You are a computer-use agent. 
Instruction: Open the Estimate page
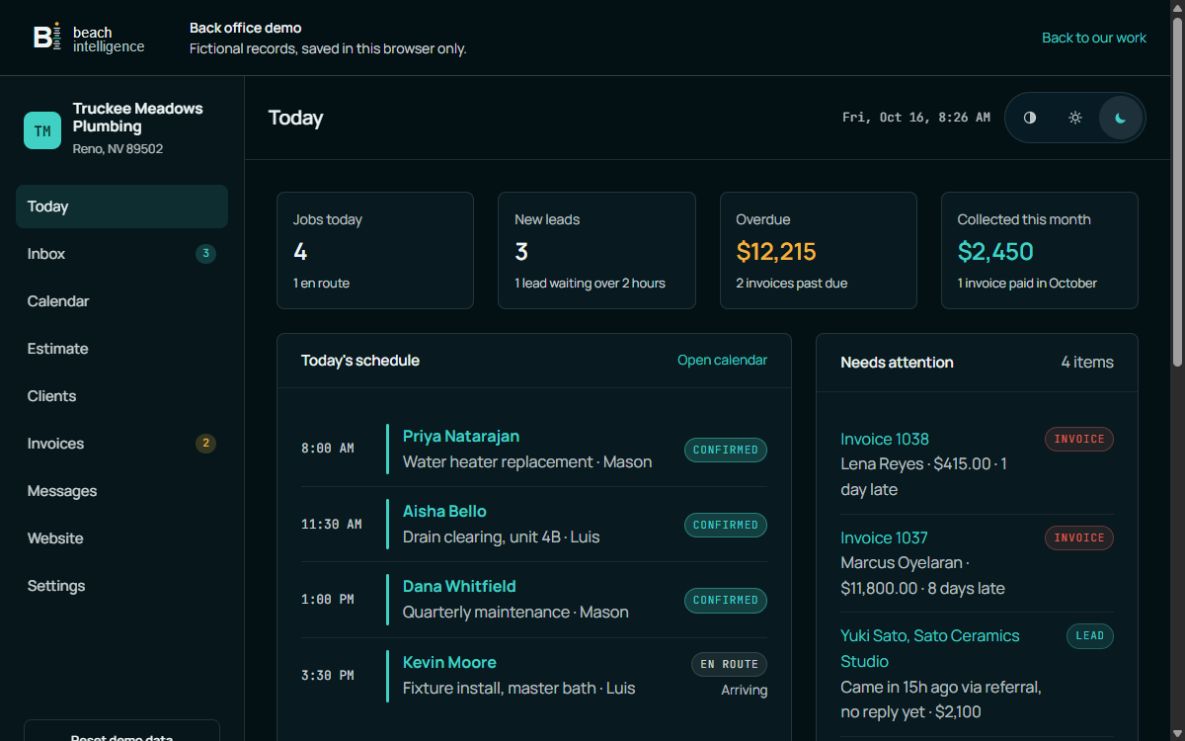(122, 349)
